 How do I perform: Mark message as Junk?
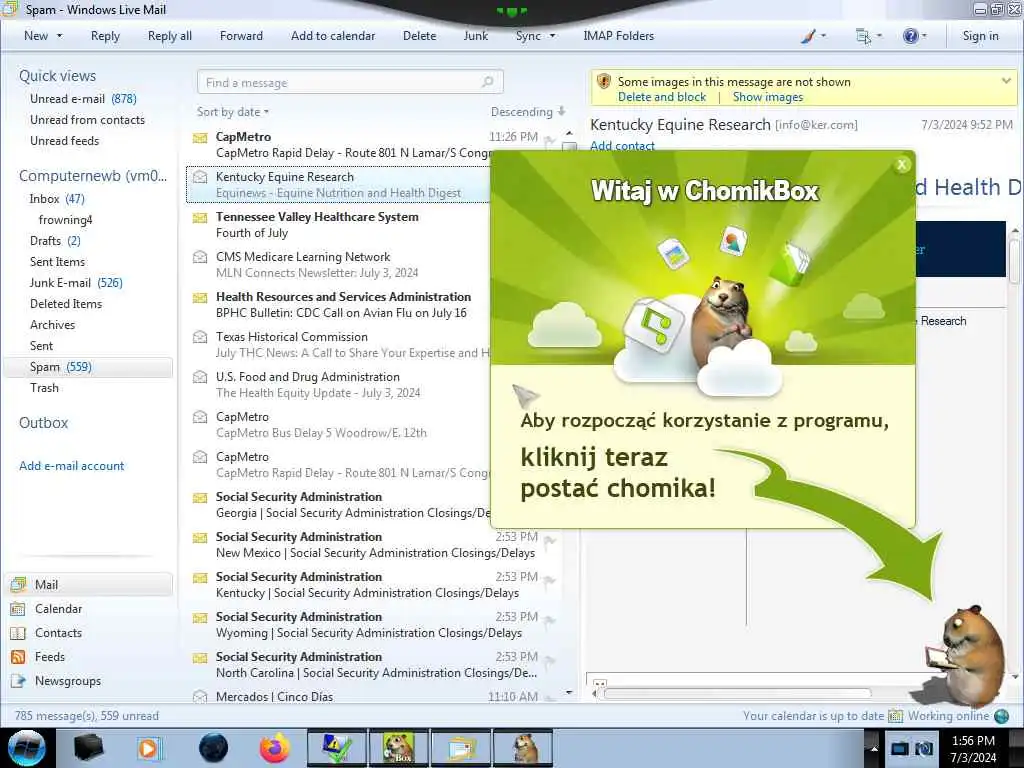[475, 36]
